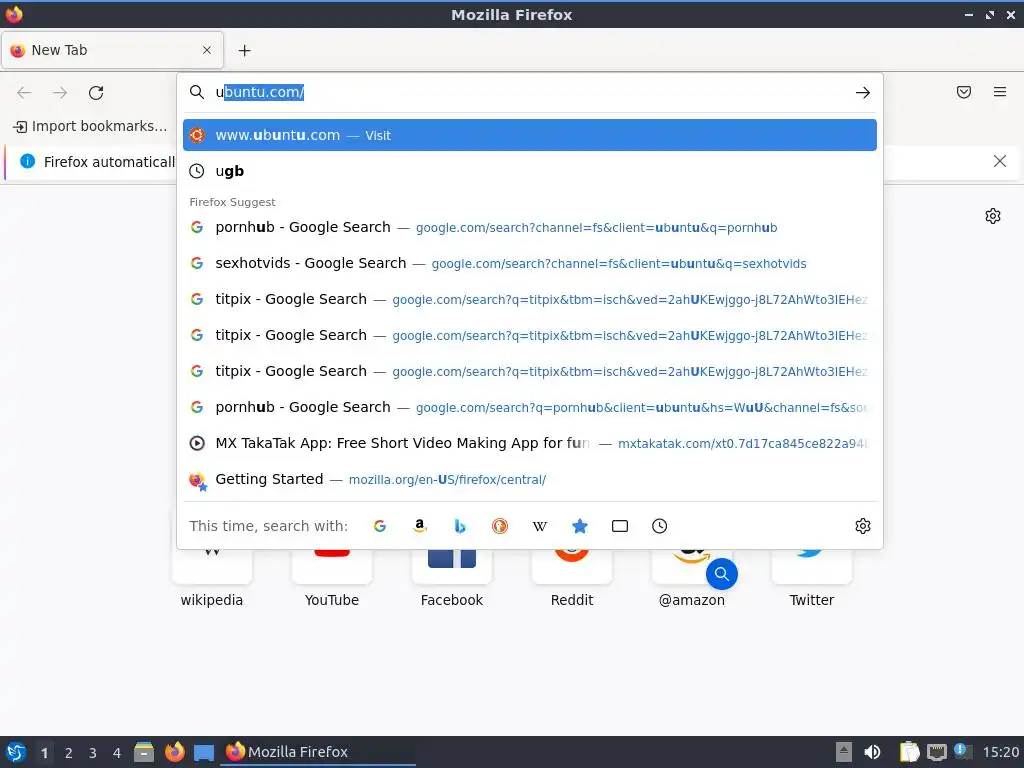Screen dimensions: 1024x768
Task: Click the blue info icon in the notification bar
Action: [27, 161]
